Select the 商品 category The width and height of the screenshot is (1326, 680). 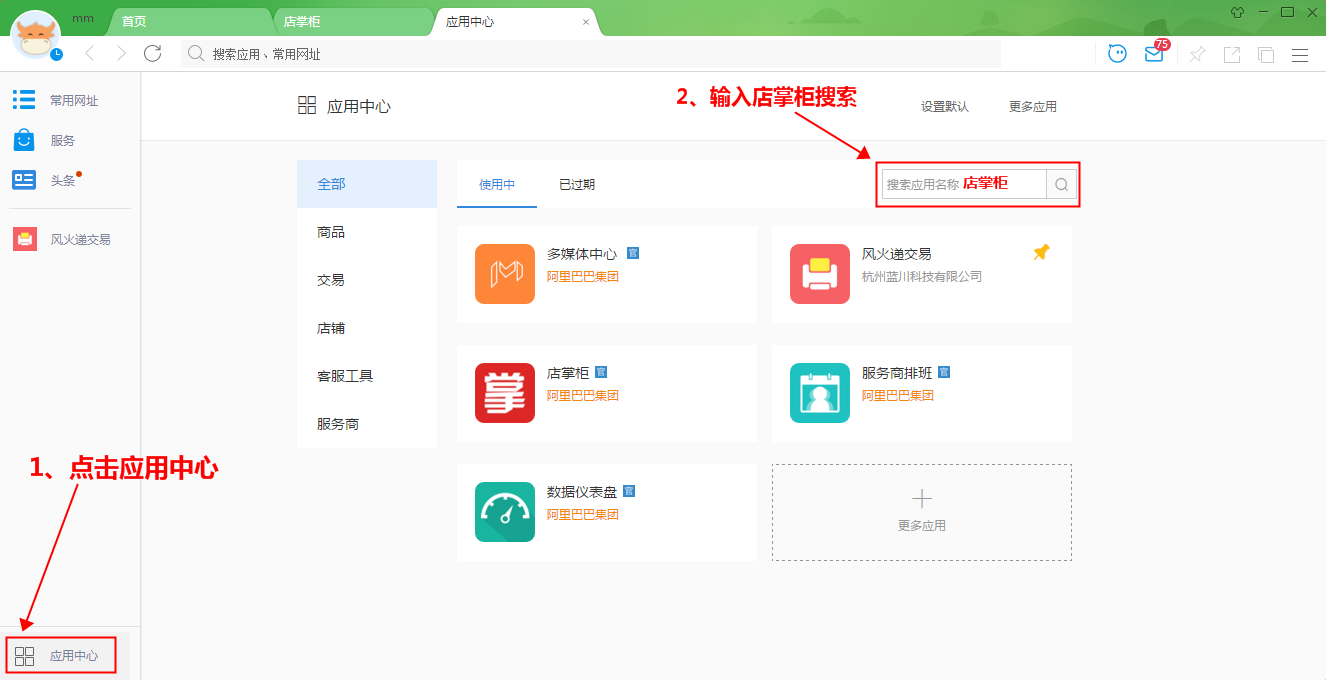pyautogui.click(x=367, y=232)
